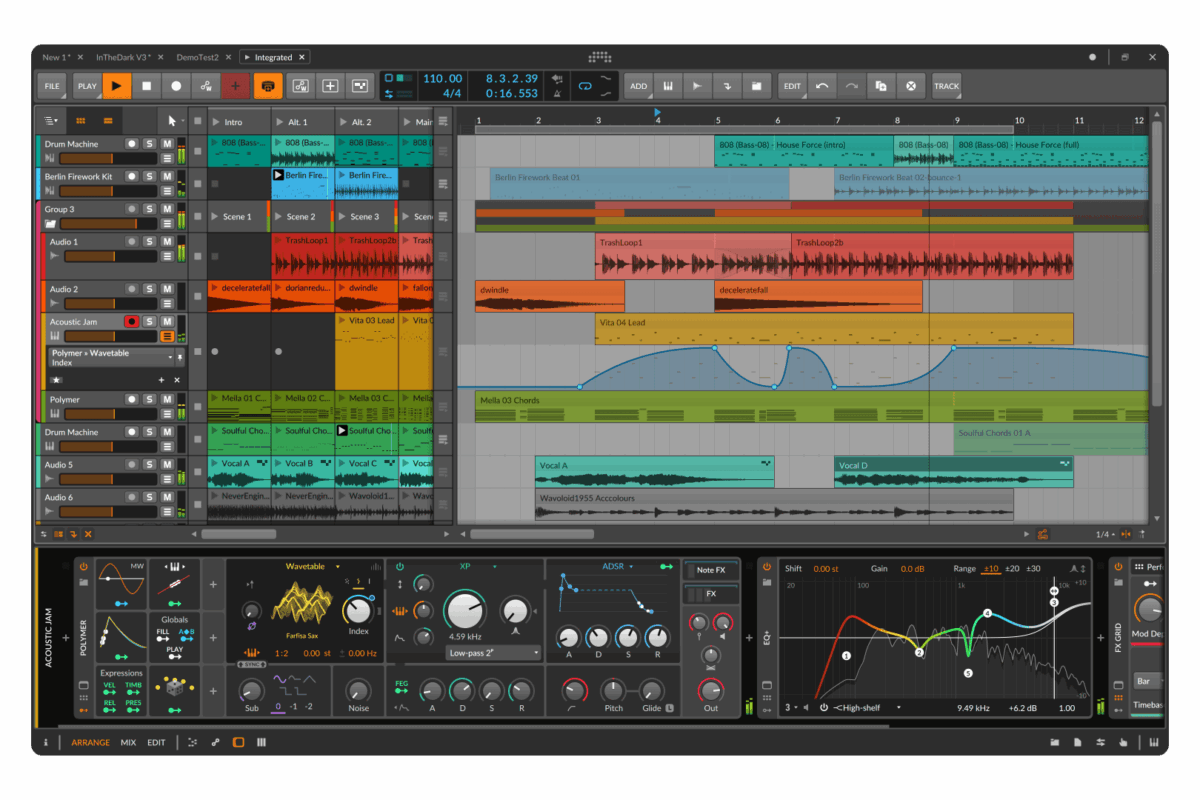The width and height of the screenshot is (1200, 800).
Task: Click the Note FX button in the device chain
Action: (x=711, y=570)
